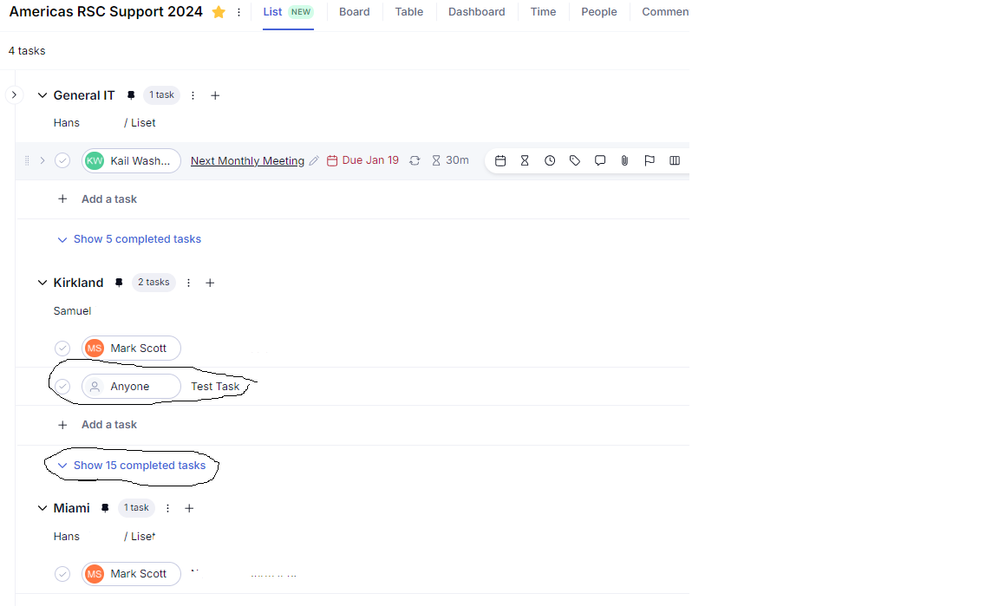Viewport: 999px width, 606px height.
Task: Open the Next Monthly Meeting task link
Action: pyautogui.click(x=247, y=161)
